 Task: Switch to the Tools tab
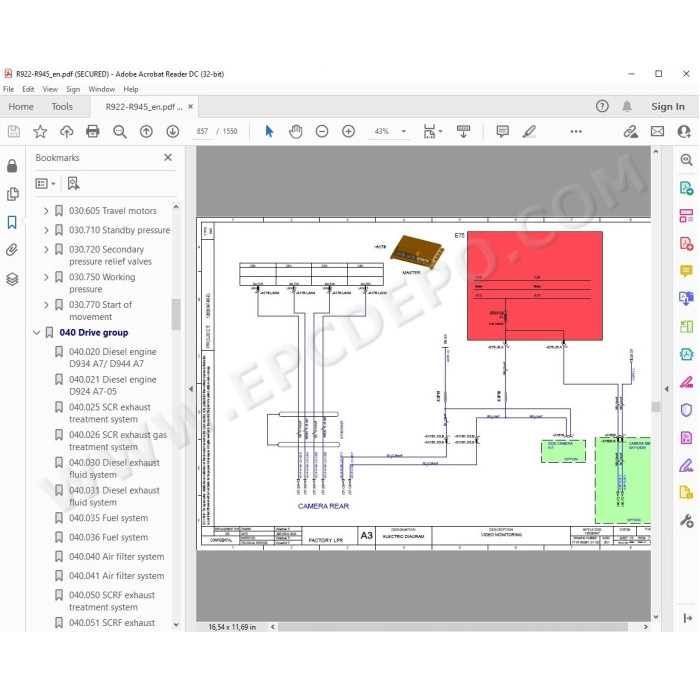click(x=62, y=107)
